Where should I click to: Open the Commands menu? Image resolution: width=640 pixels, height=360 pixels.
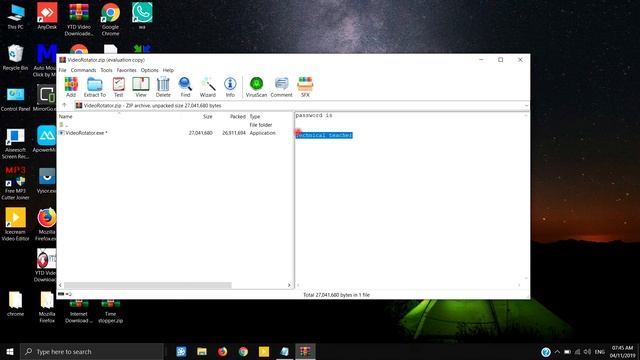(x=83, y=70)
